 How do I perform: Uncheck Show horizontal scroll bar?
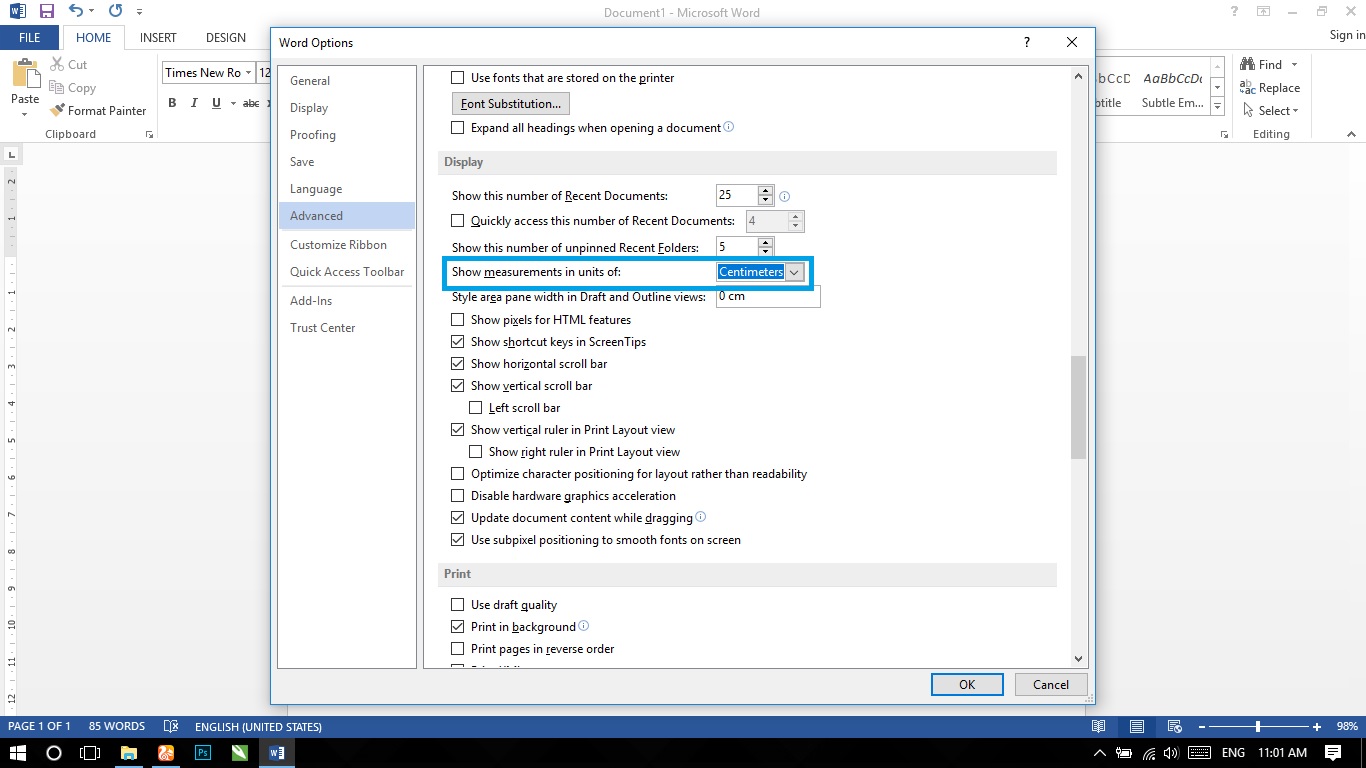click(x=458, y=364)
